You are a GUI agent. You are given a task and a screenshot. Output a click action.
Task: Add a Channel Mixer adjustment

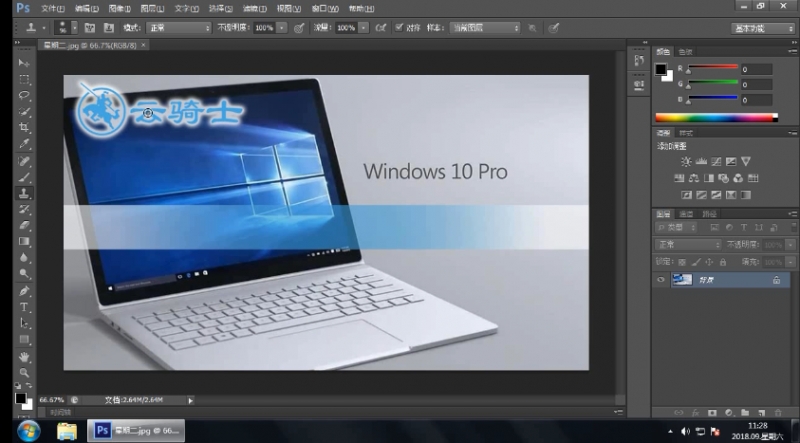coord(738,178)
